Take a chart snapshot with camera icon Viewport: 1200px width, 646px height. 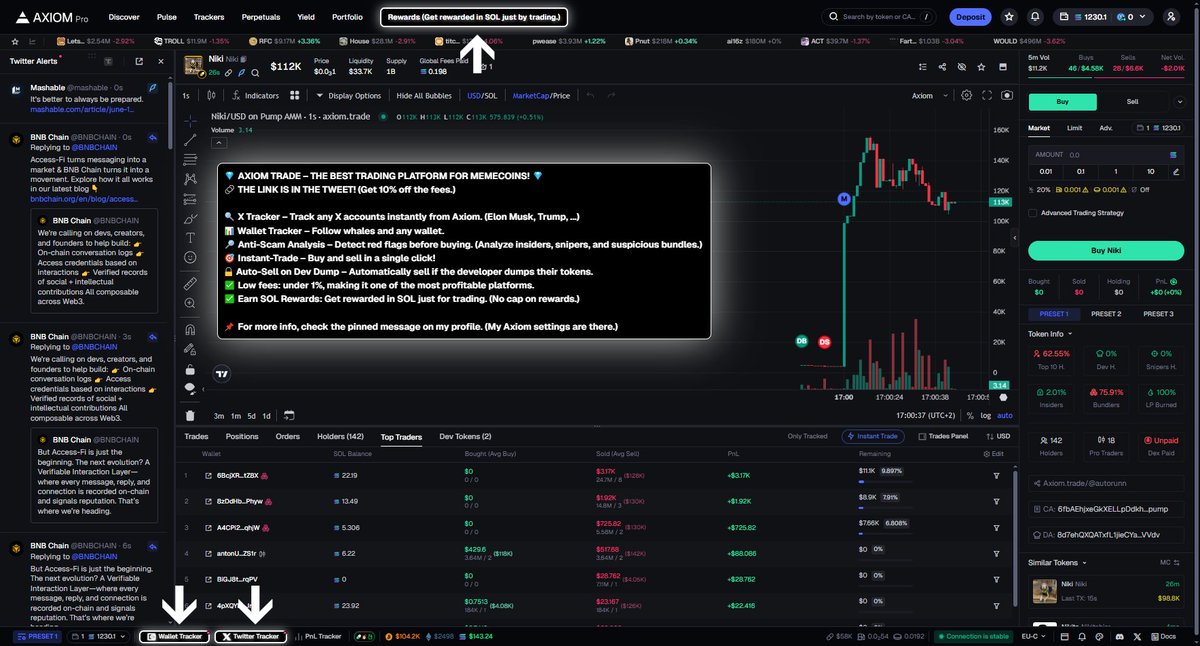point(1006,96)
